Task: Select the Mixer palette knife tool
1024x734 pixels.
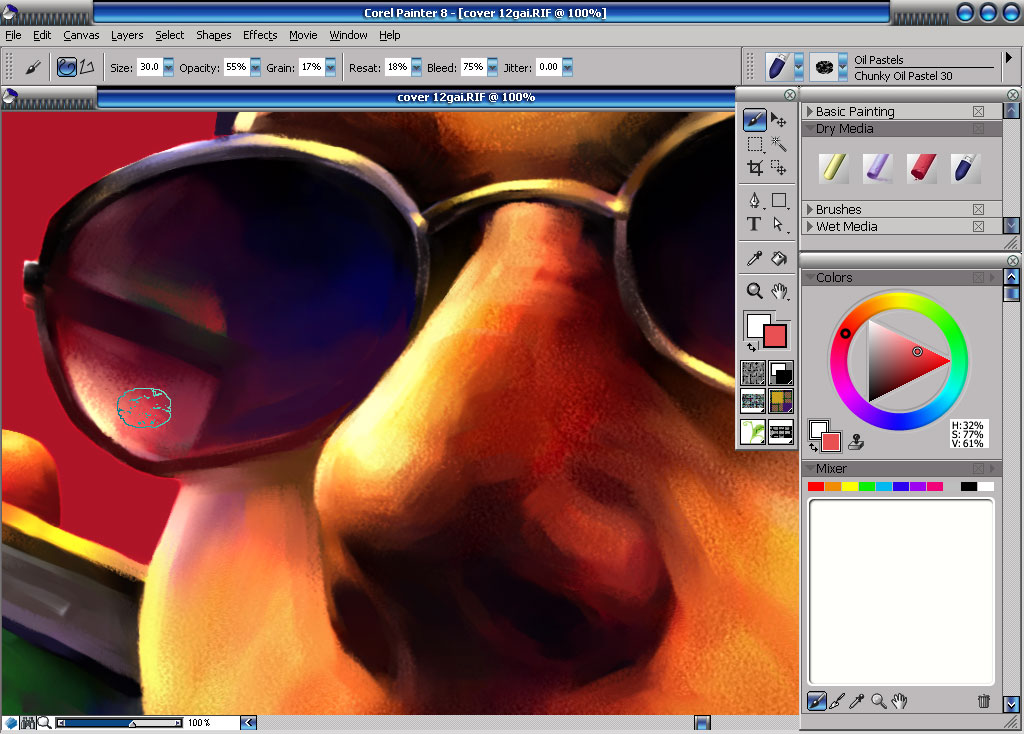Action: click(837, 701)
